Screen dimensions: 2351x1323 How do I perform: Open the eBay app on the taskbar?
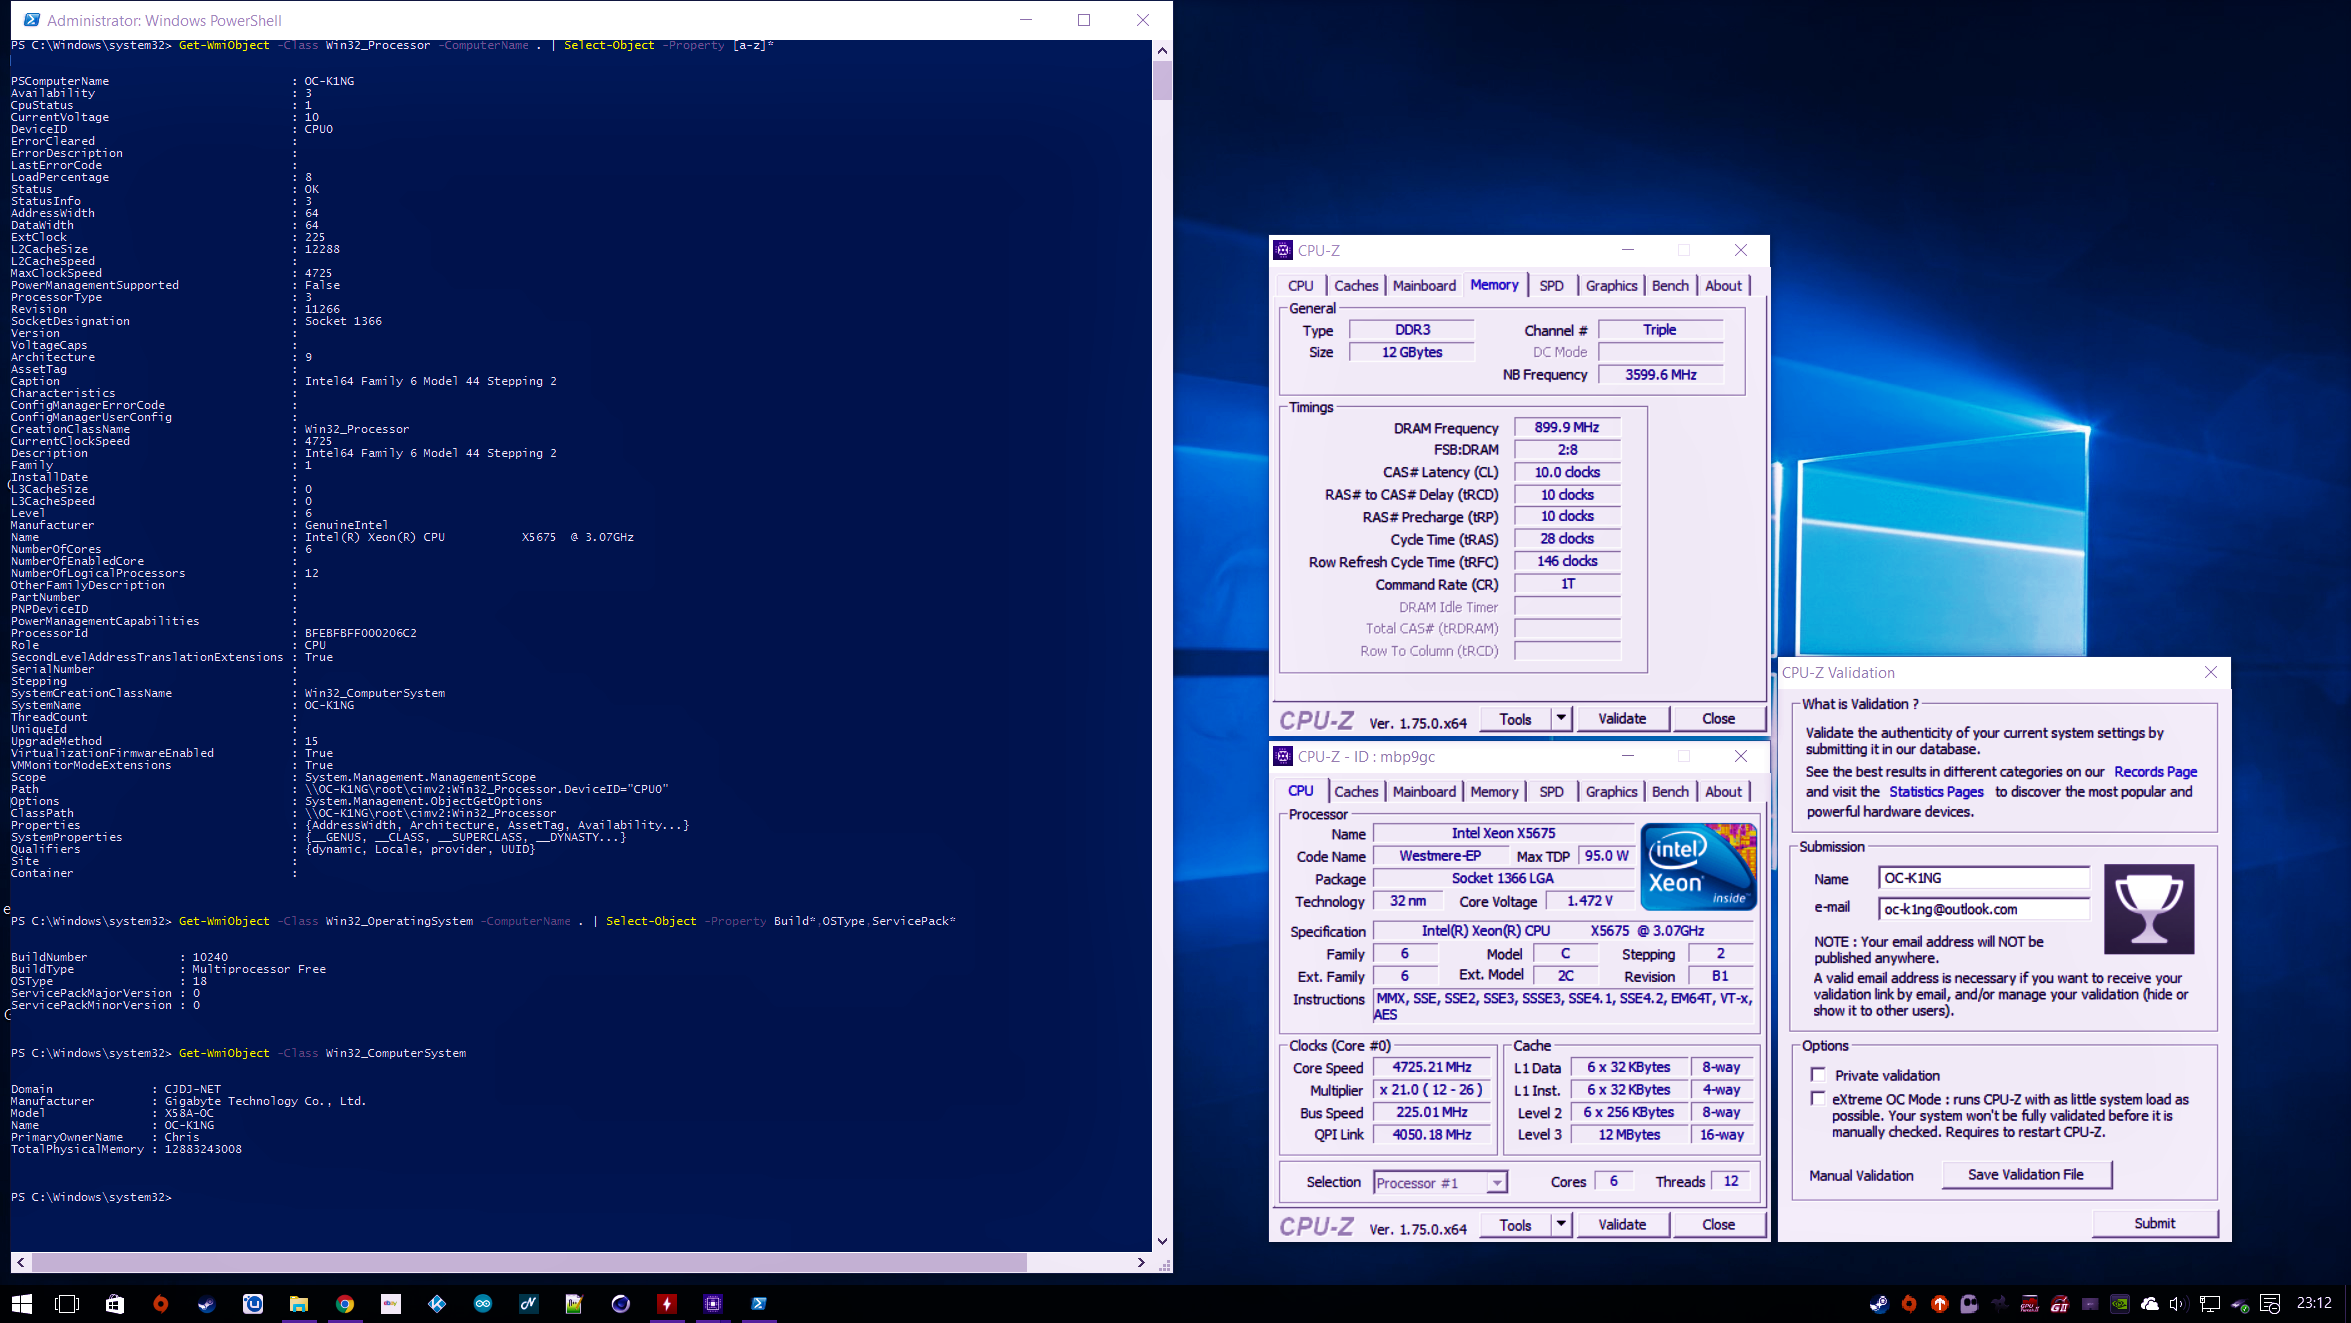coord(391,1303)
